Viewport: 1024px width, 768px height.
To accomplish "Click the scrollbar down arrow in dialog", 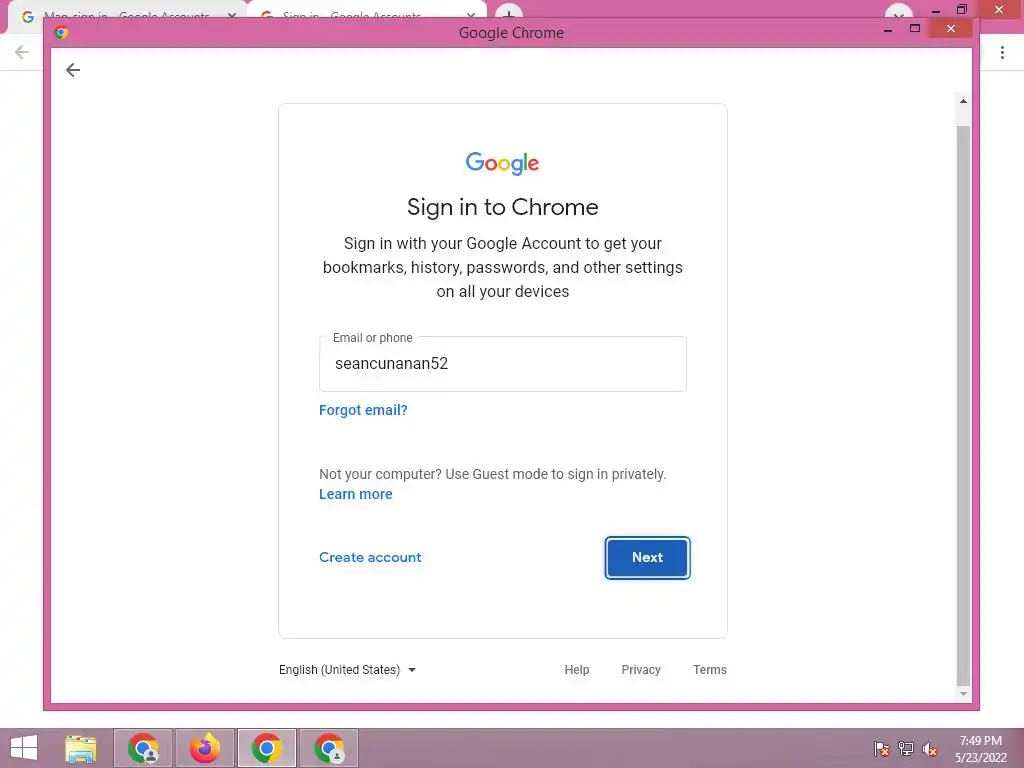I will [963, 694].
